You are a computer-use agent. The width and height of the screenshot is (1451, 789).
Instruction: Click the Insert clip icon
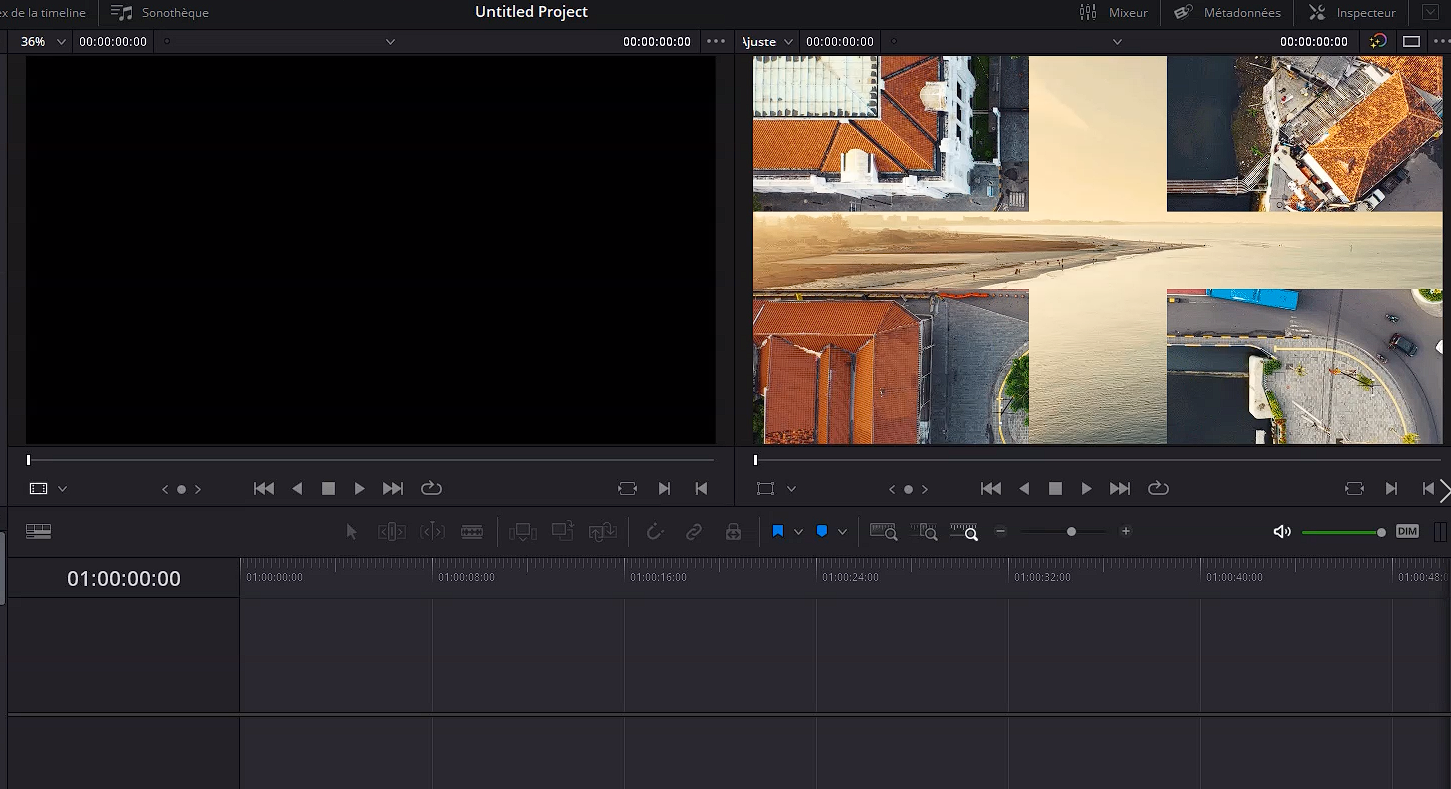[523, 532]
